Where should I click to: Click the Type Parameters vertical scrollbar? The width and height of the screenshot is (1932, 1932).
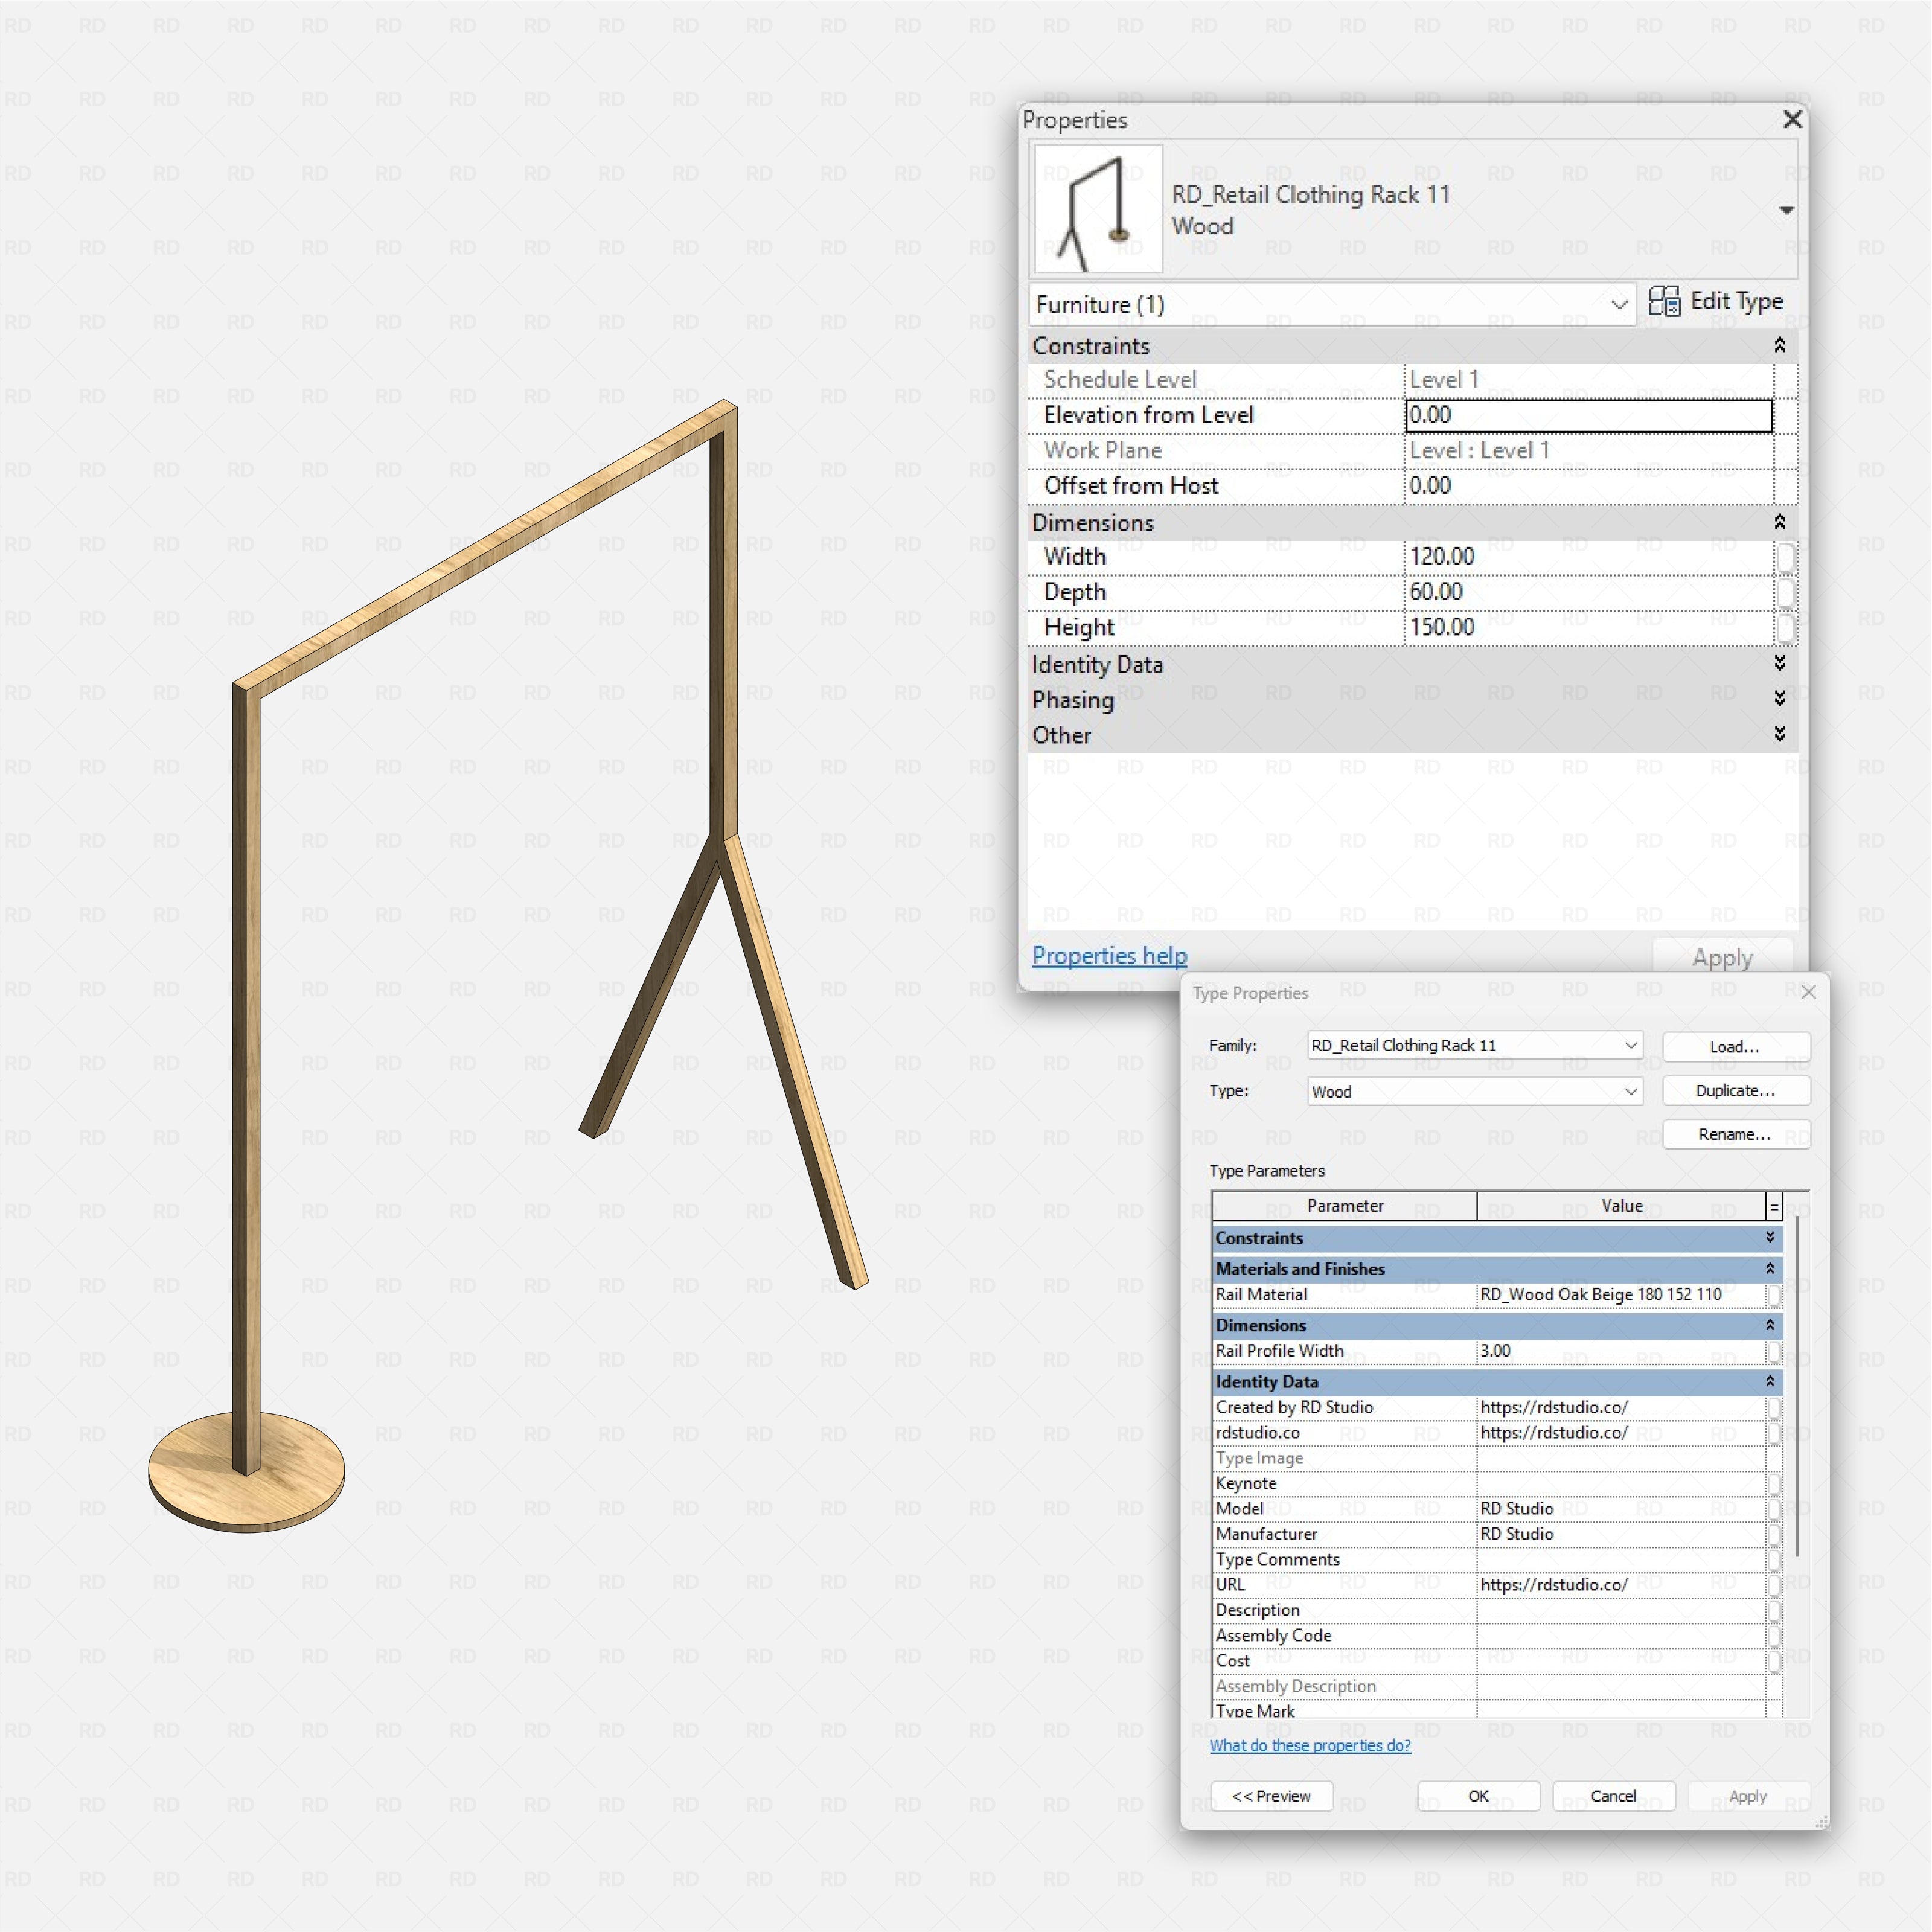pyautogui.click(x=1797, y=1385)
